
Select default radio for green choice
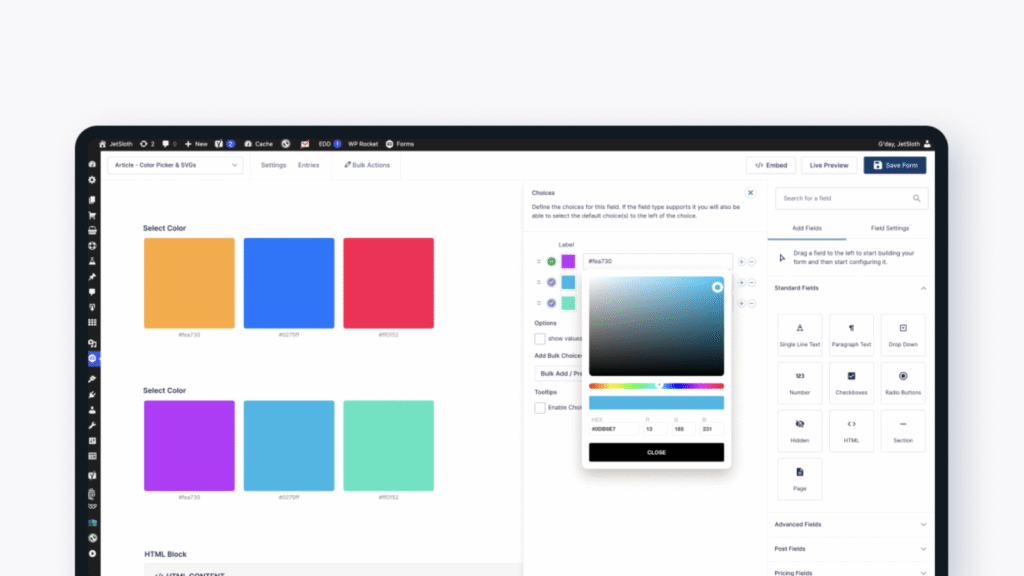(x=551, y=303)
